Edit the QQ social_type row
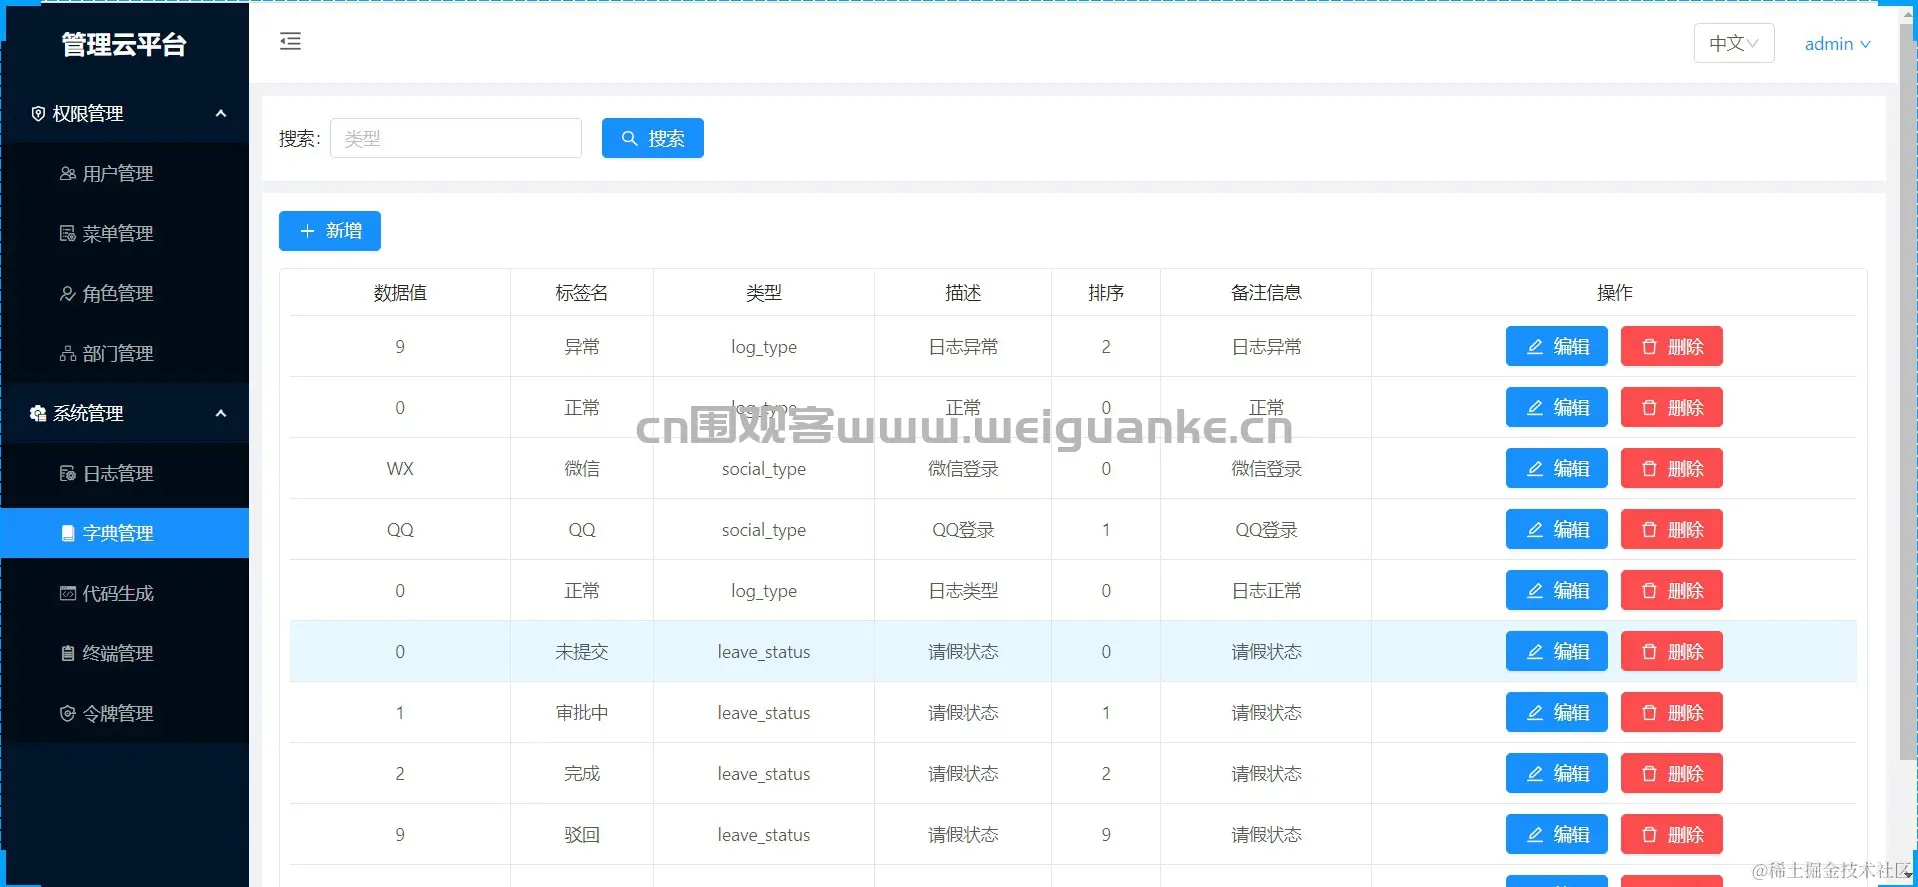The width and height of the screenshot is (1918, 887). (x=1556, y=530)
